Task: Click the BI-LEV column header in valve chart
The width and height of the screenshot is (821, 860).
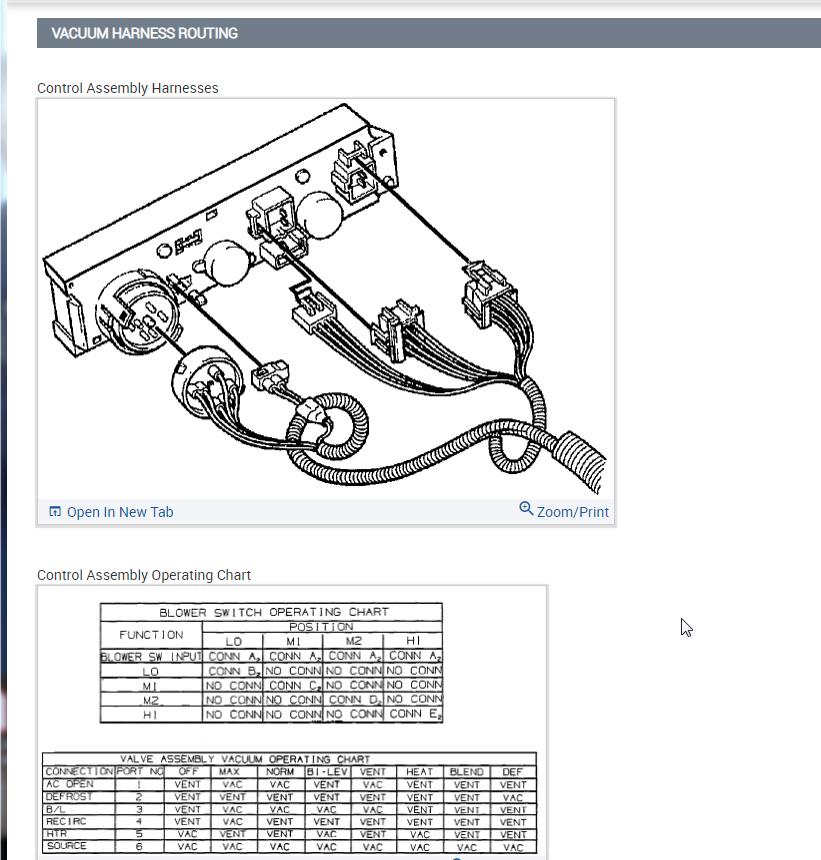Action: [327, 772]
